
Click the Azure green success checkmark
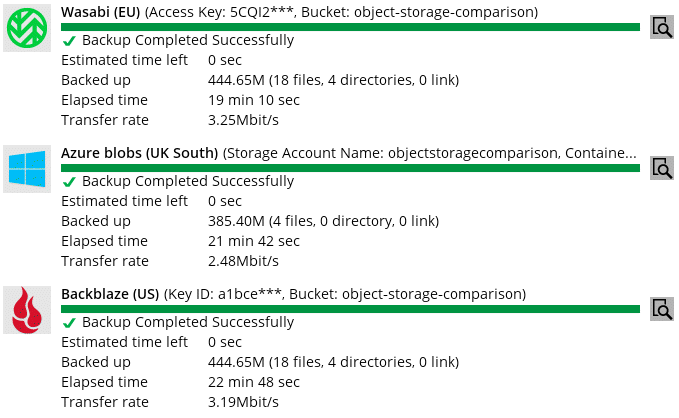point(69,182)
